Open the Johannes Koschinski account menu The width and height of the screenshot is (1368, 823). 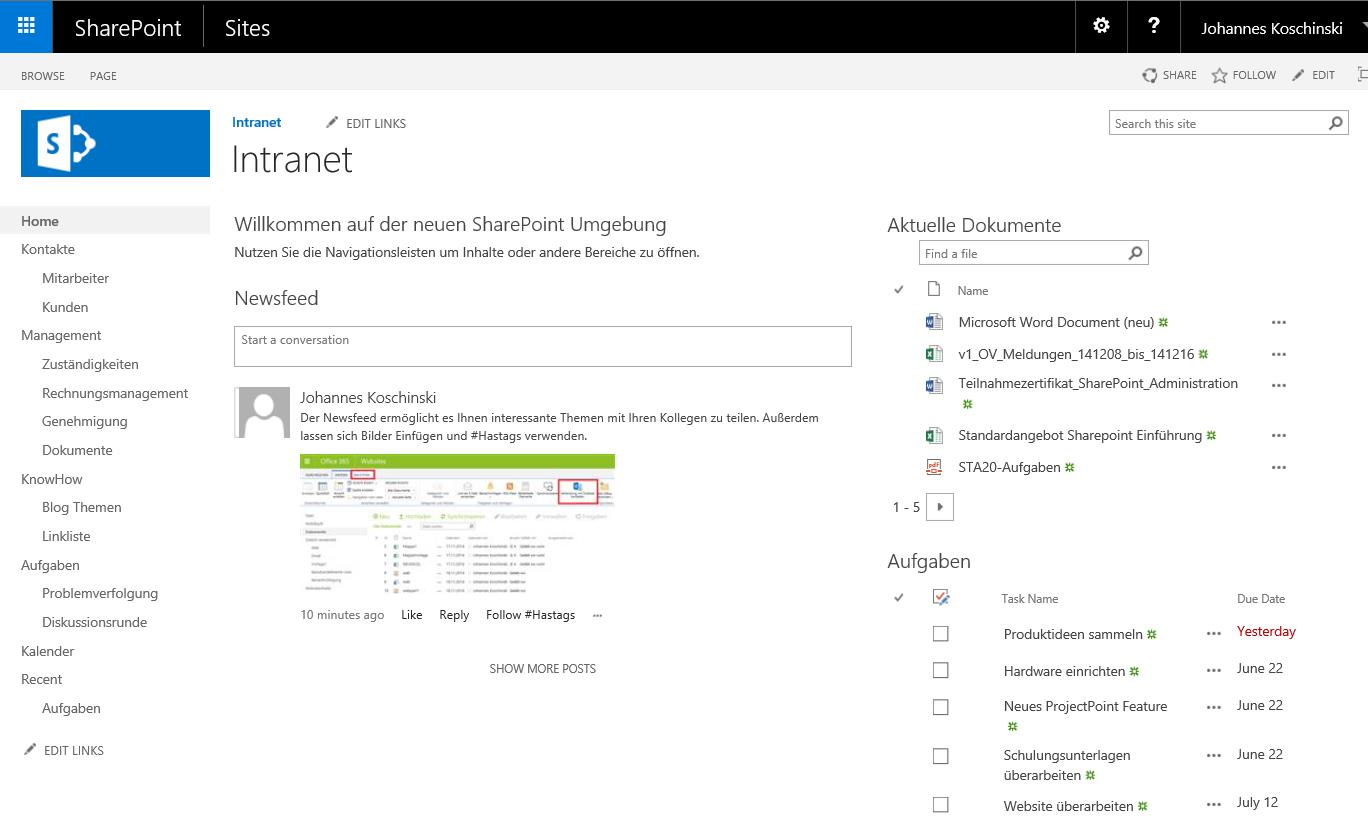coord(1272,28)
